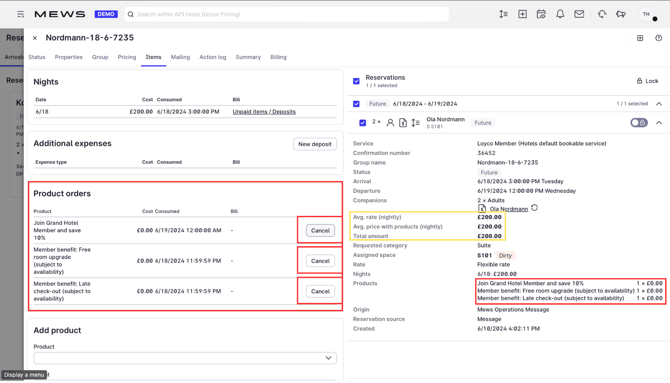Click the Lock button

click(648, 81)
